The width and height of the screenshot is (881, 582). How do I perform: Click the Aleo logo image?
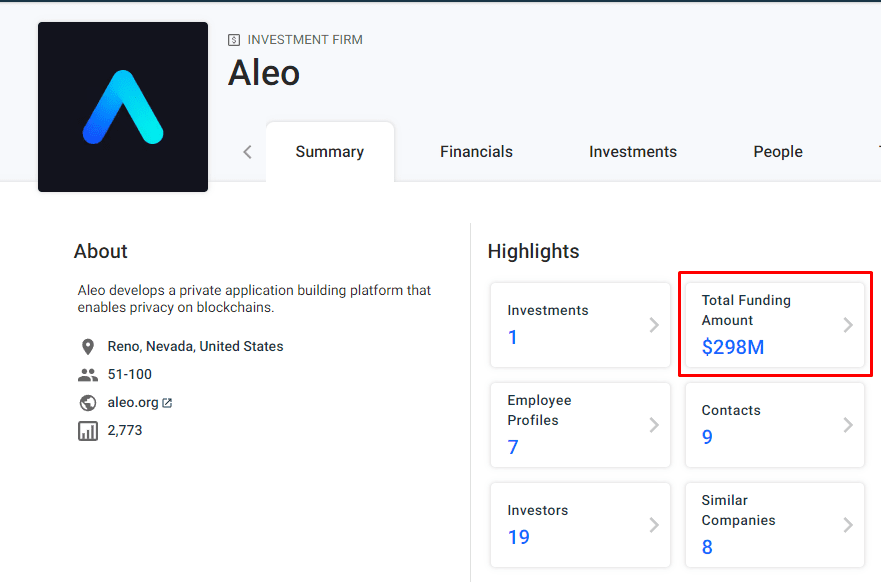click(123, 107)
